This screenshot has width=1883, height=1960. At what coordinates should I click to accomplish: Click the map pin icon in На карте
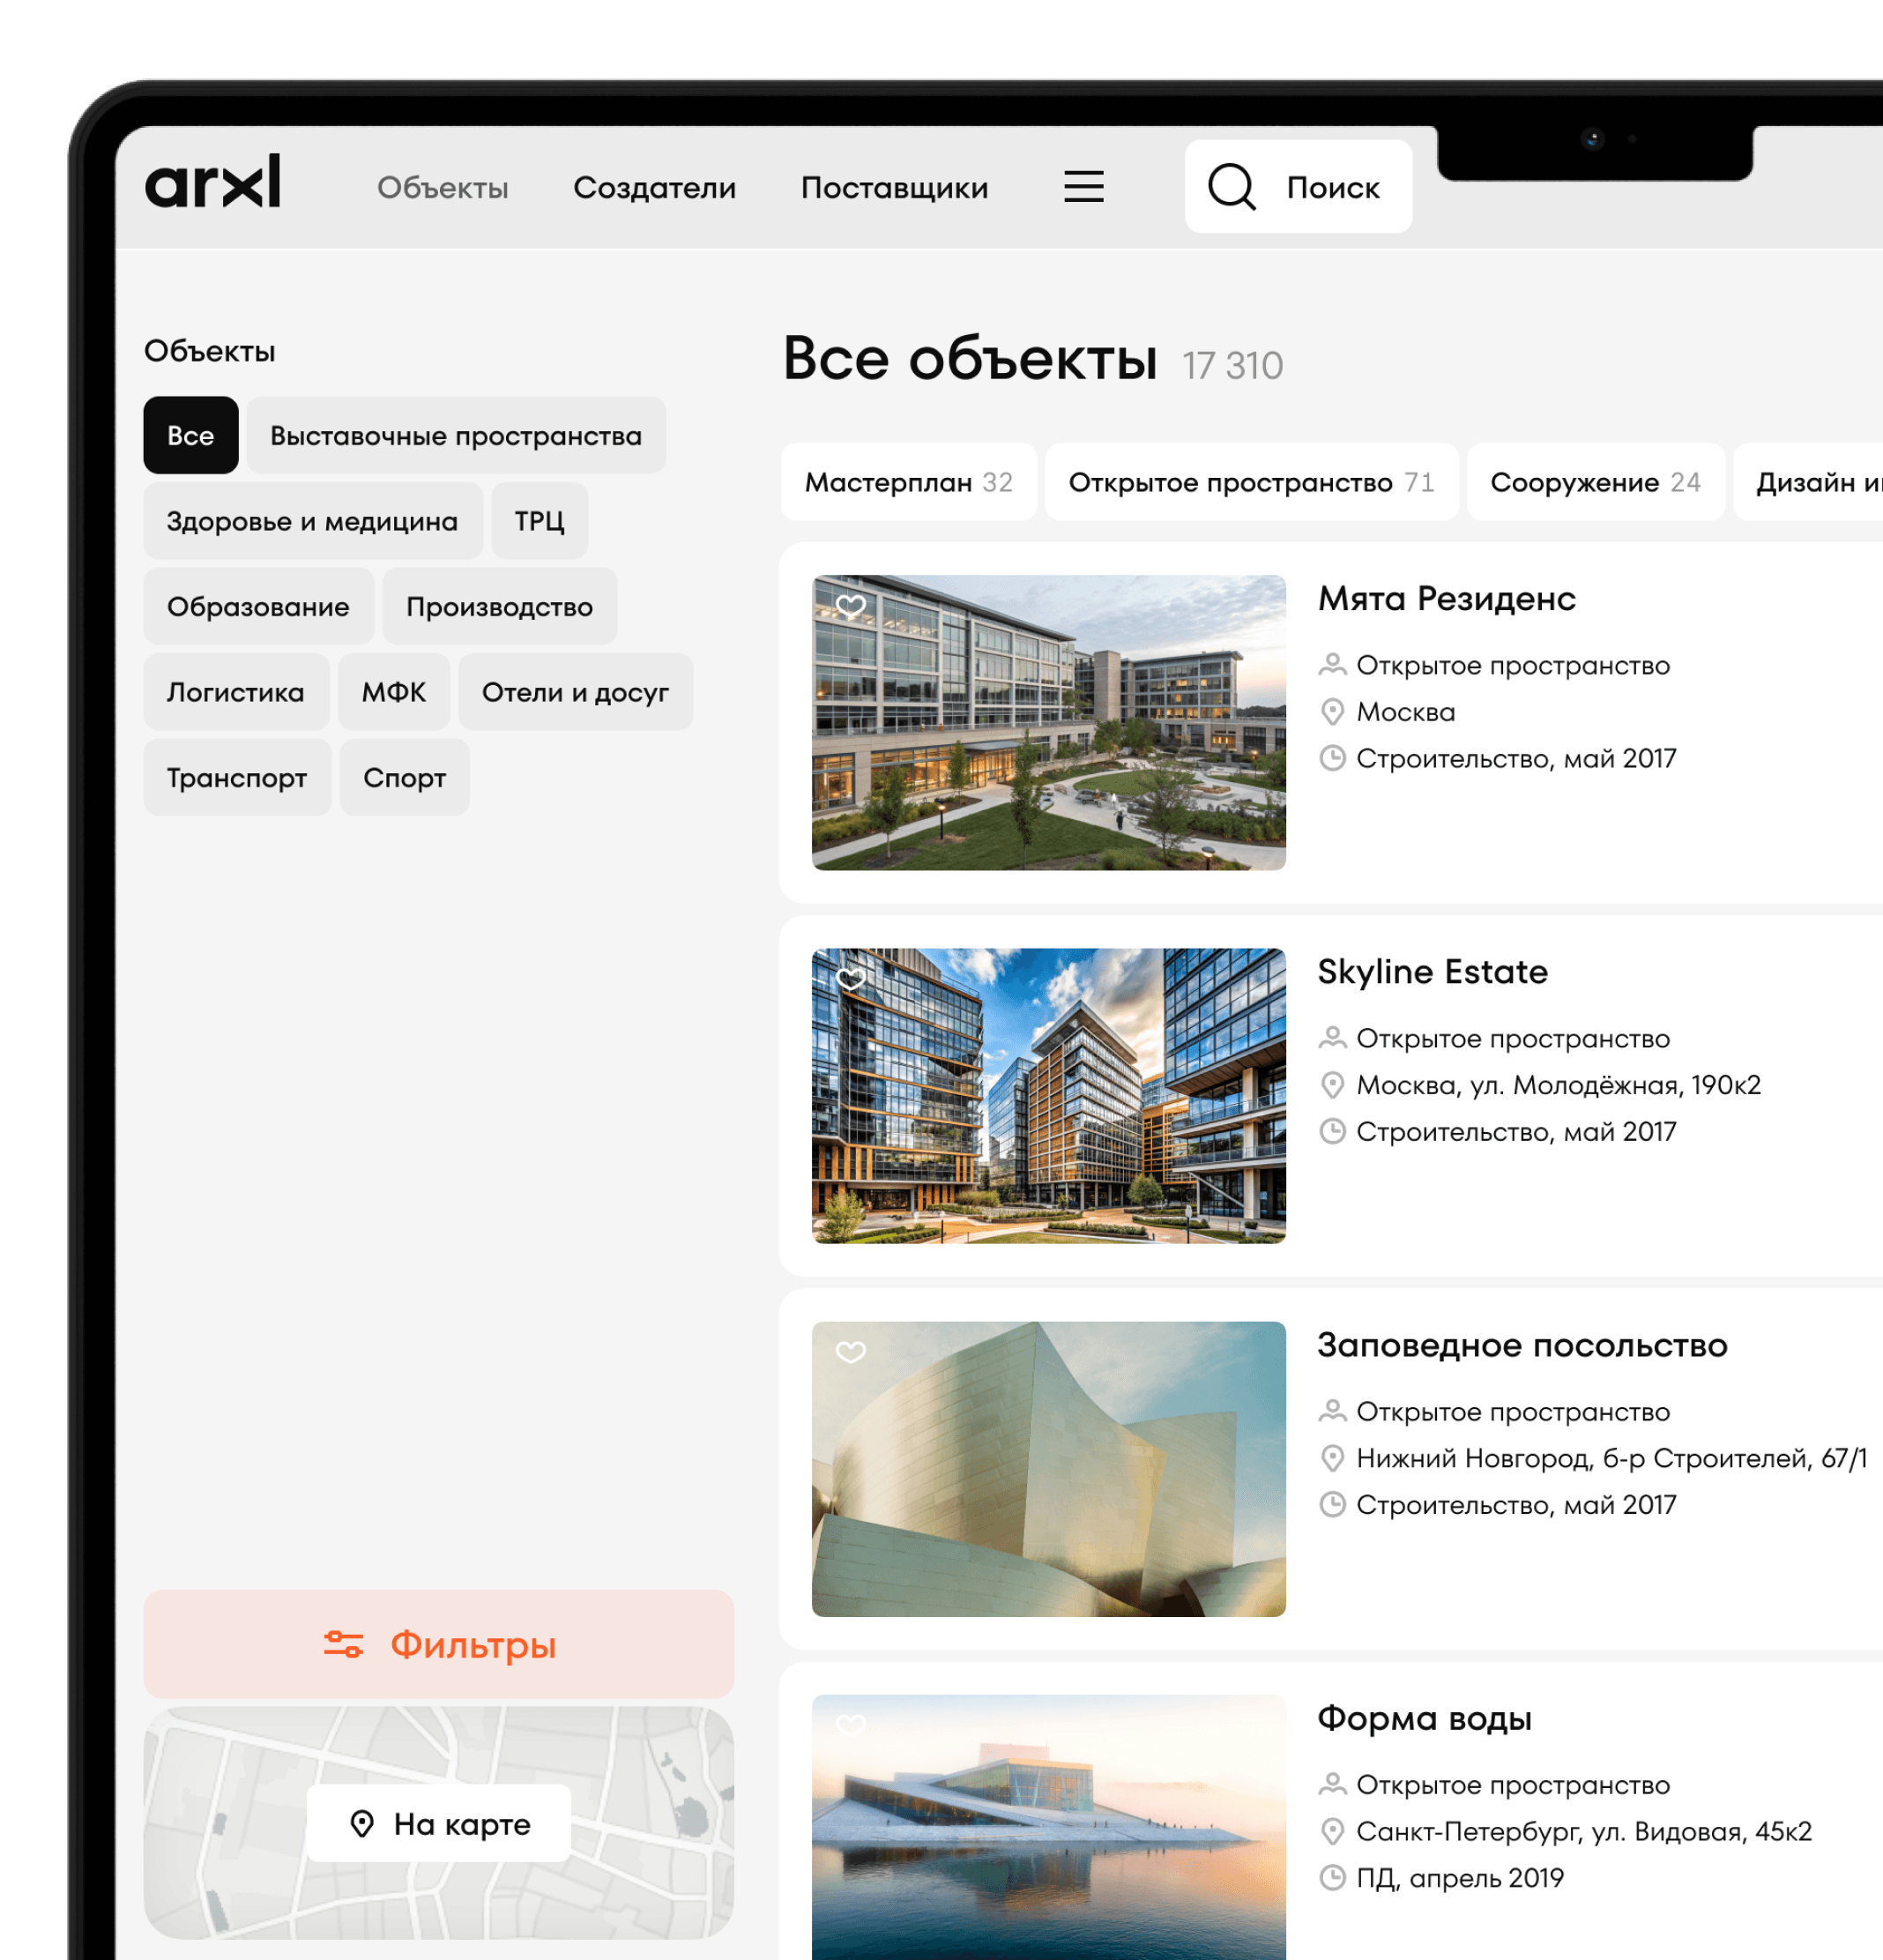tap(362, 1824)
